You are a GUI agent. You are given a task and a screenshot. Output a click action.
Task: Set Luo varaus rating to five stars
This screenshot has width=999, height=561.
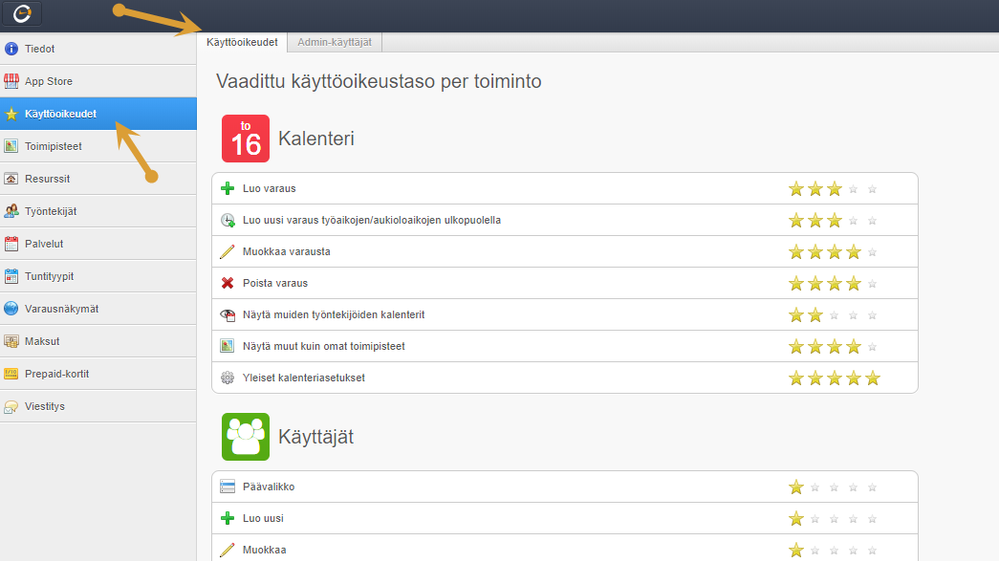(872, 189)
